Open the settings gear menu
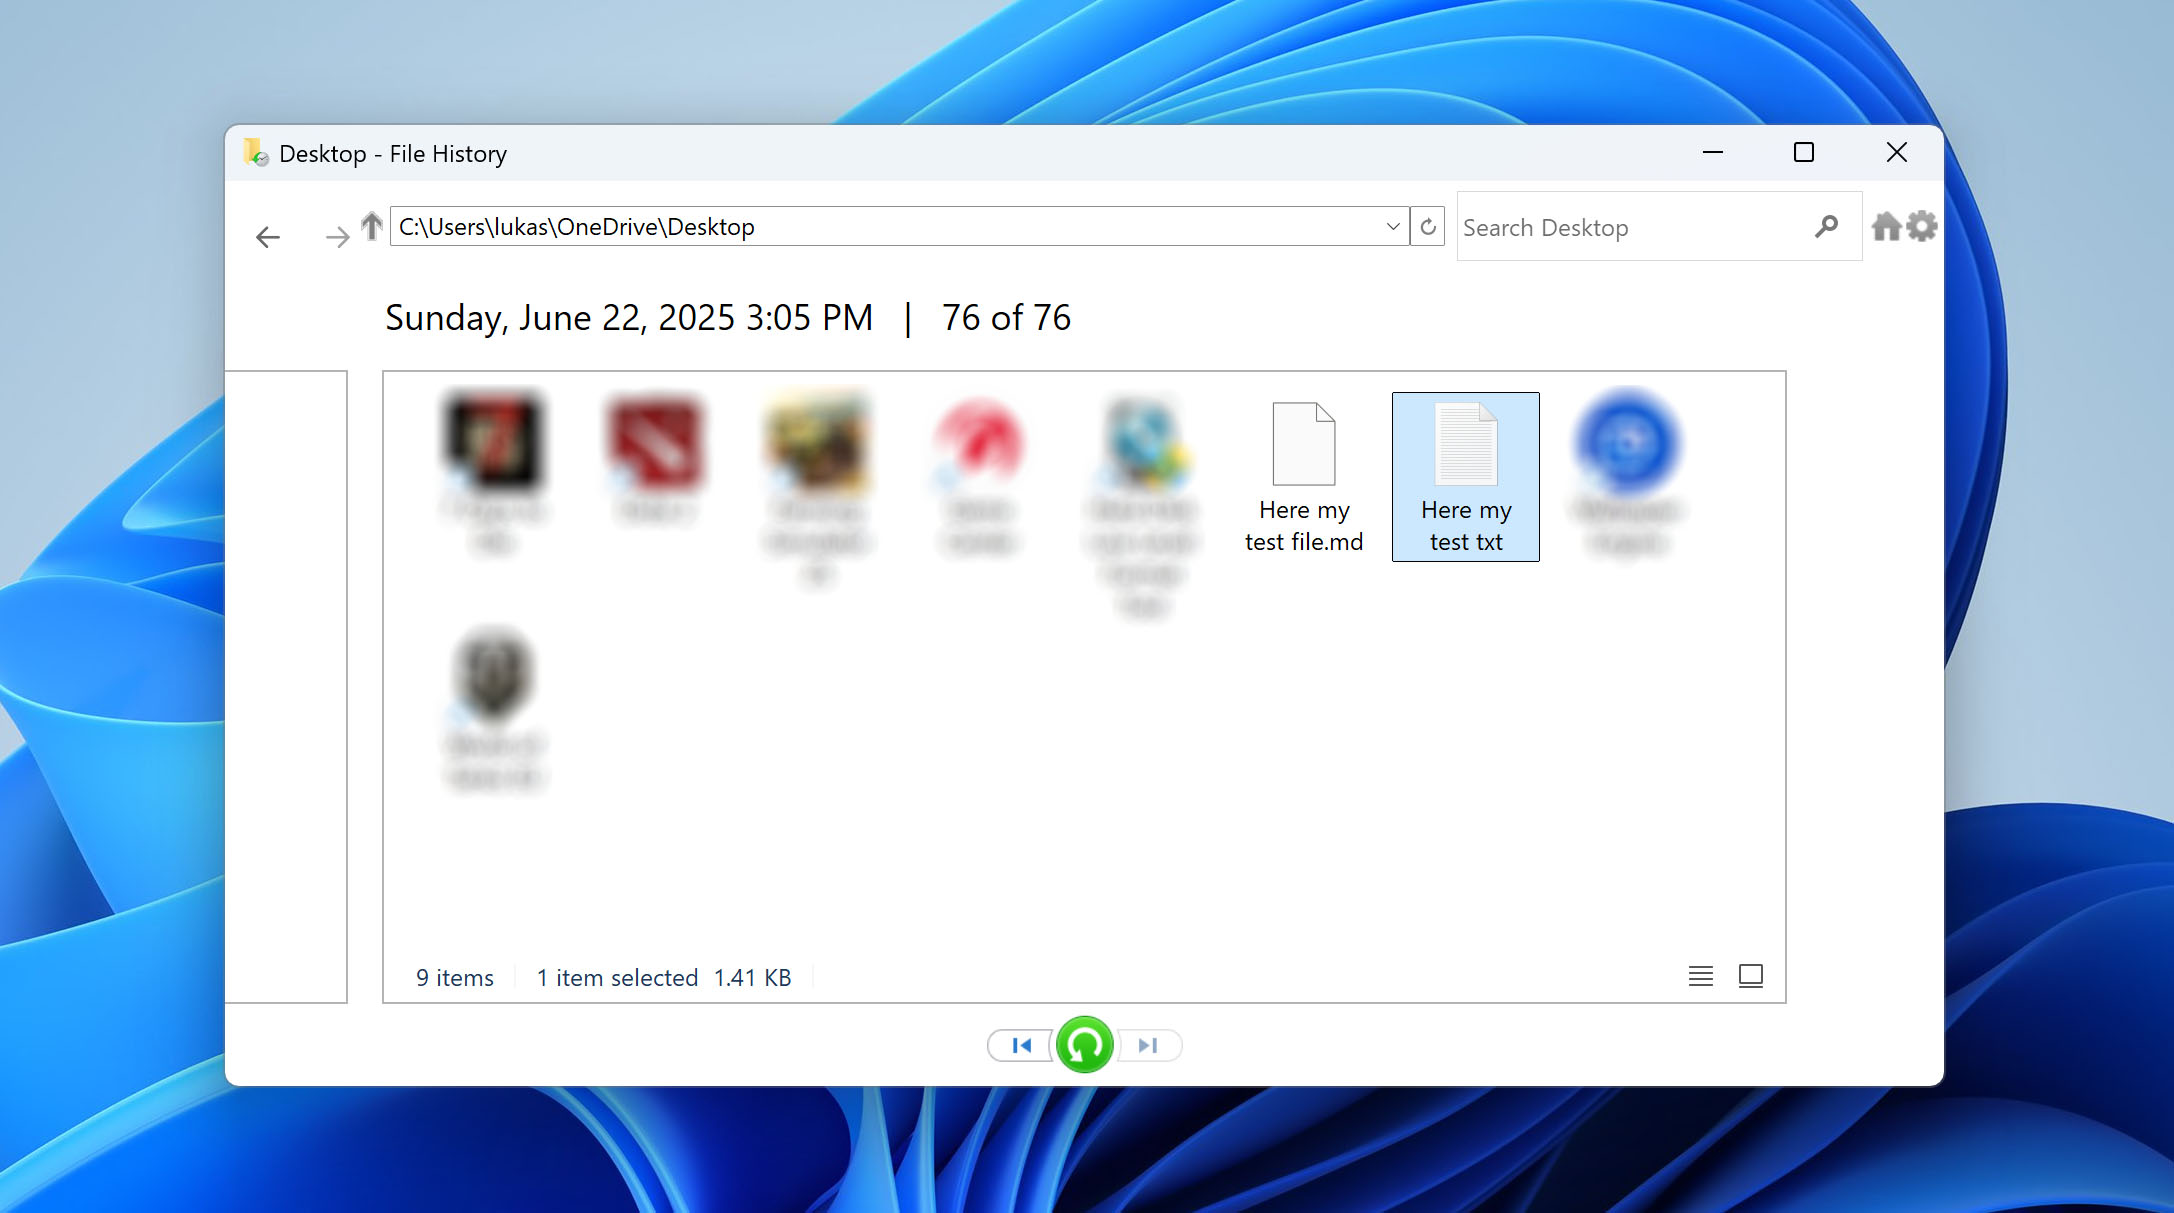This screenshot has width=2174, height=1213. [1921, 227]
